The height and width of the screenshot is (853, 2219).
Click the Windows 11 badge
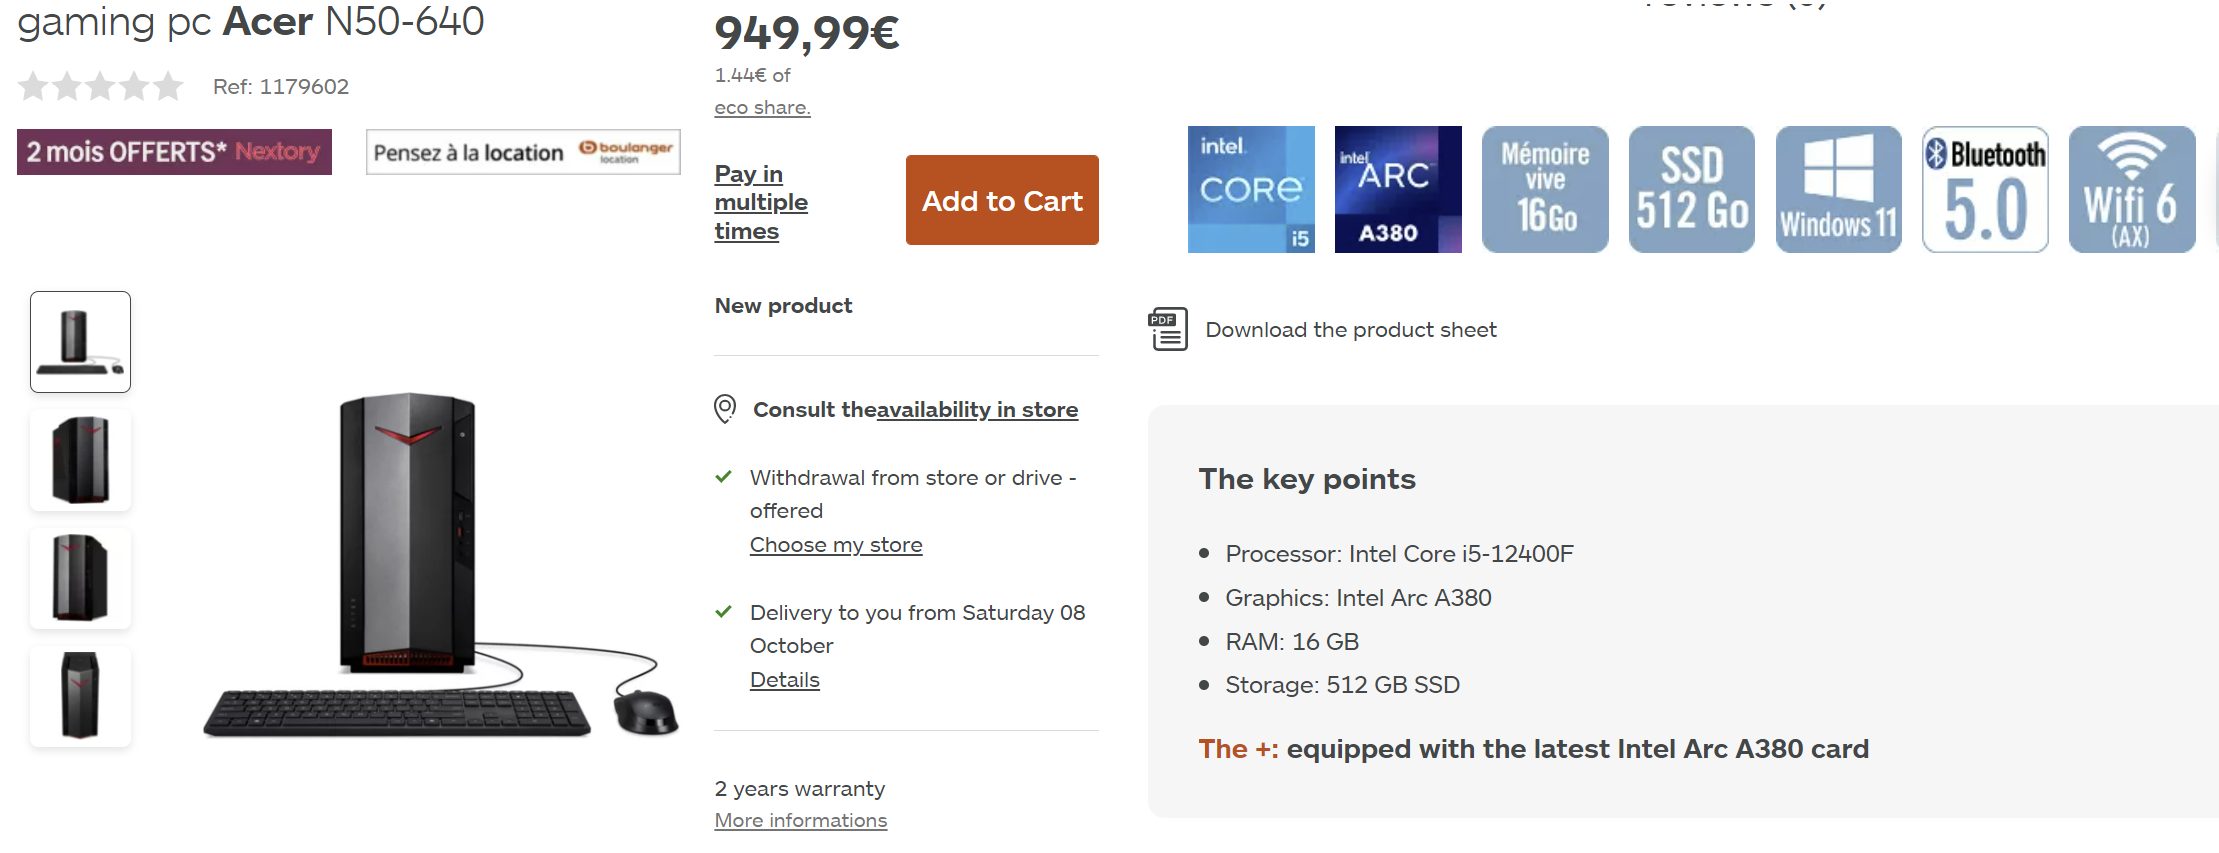coord(1838,189)
